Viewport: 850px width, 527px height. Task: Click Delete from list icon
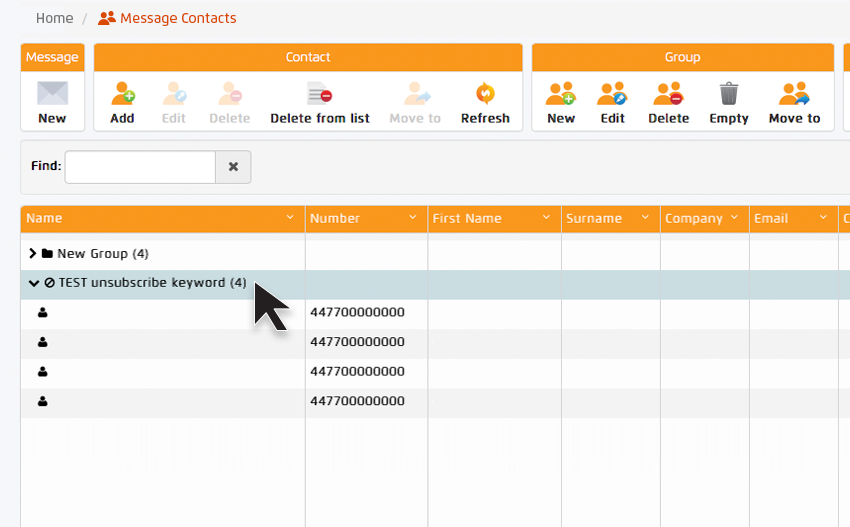pyautogui.click(x=320, y=95)
